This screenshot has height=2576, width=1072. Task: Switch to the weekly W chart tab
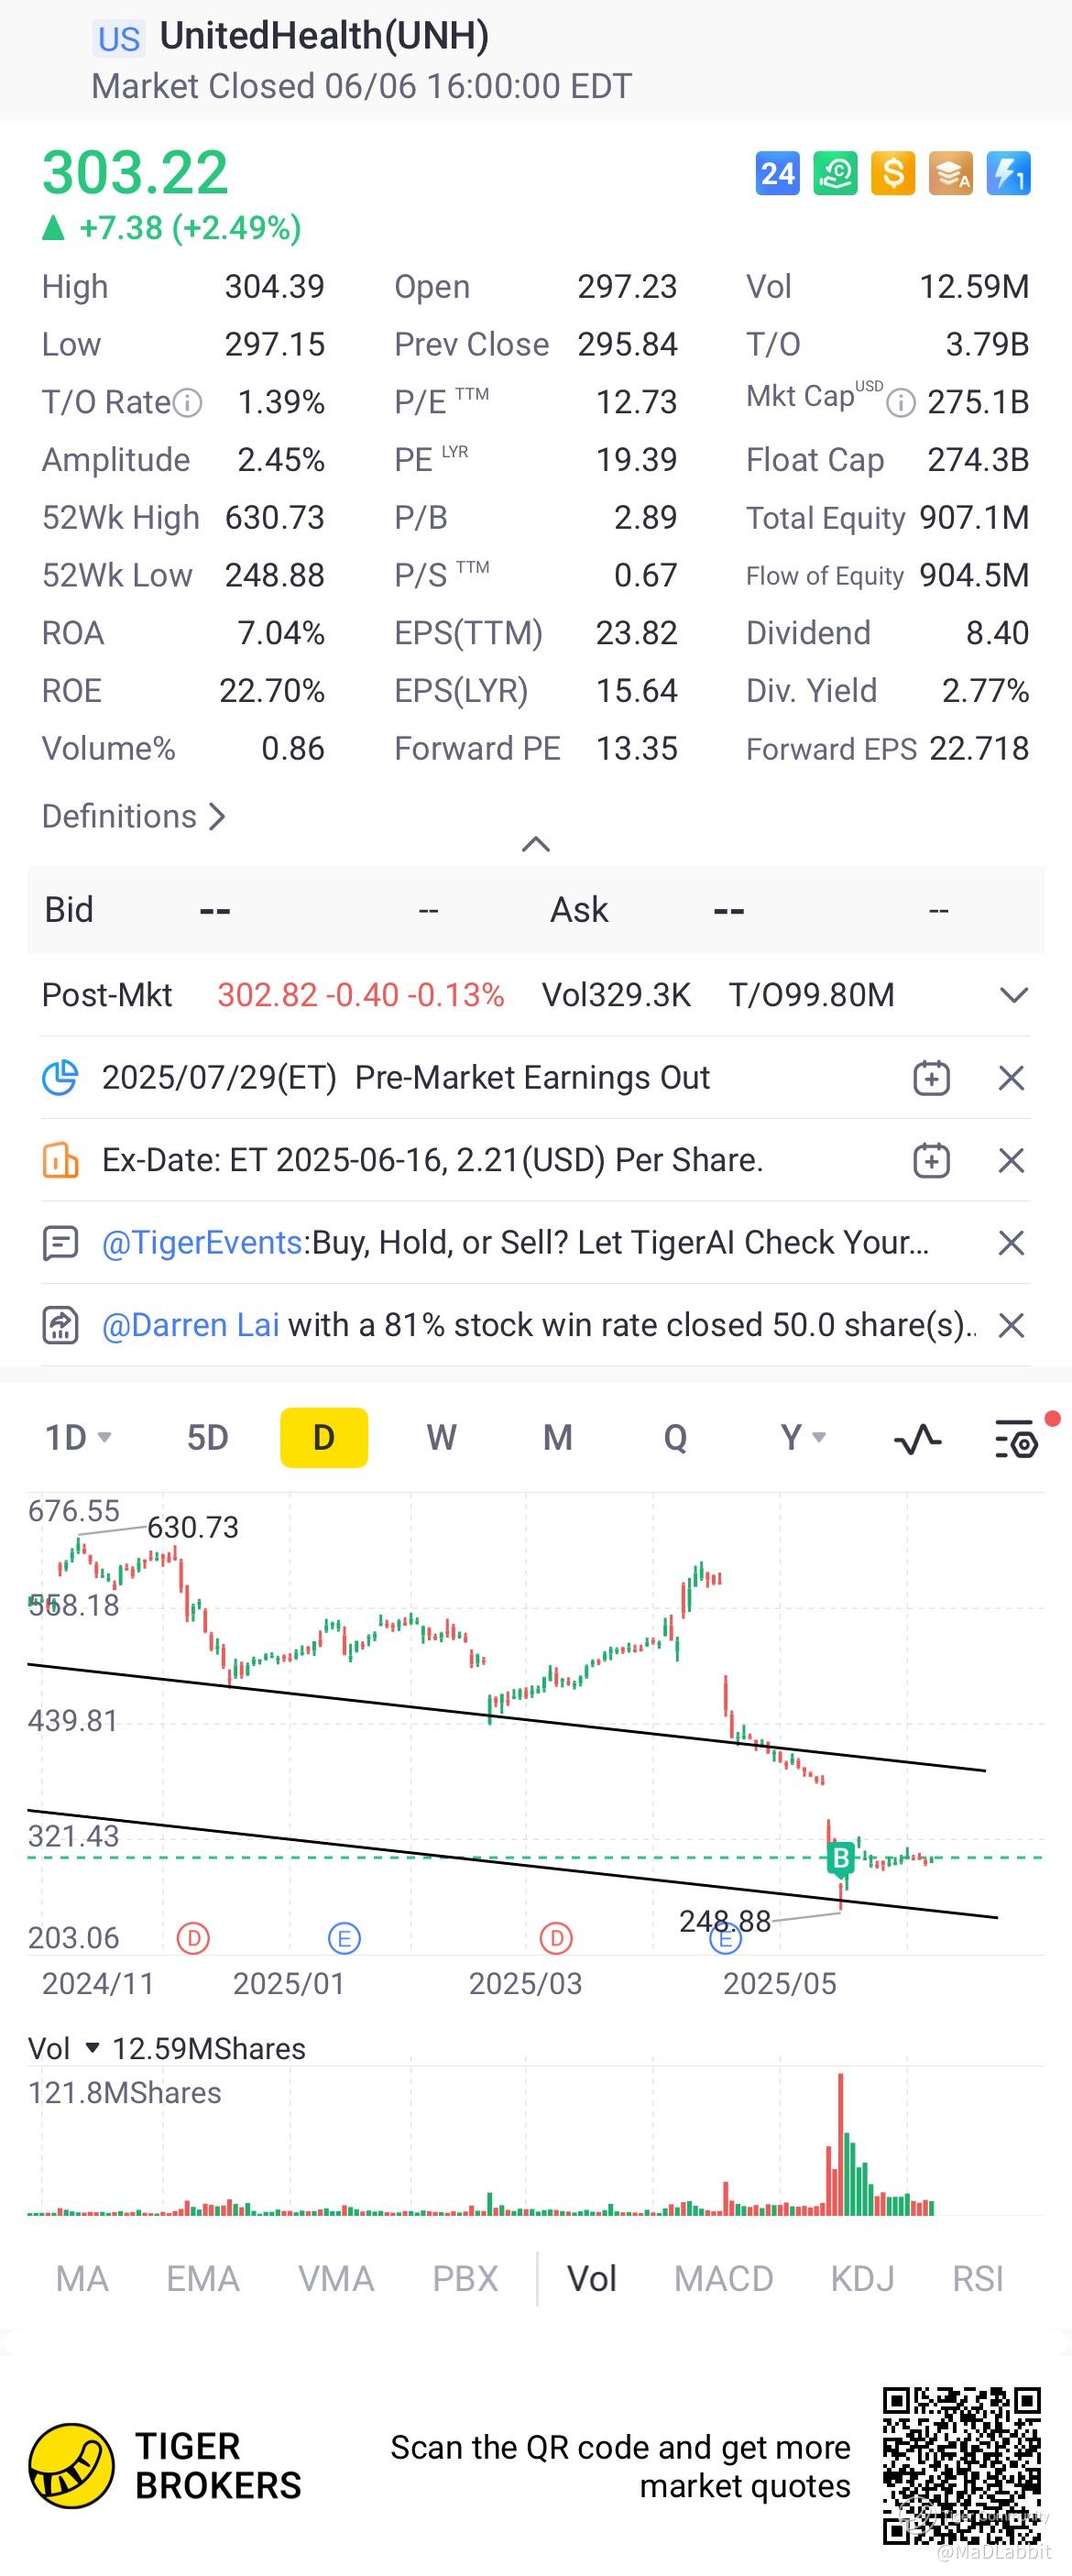pyautogui.click(x=441, y=1438)
